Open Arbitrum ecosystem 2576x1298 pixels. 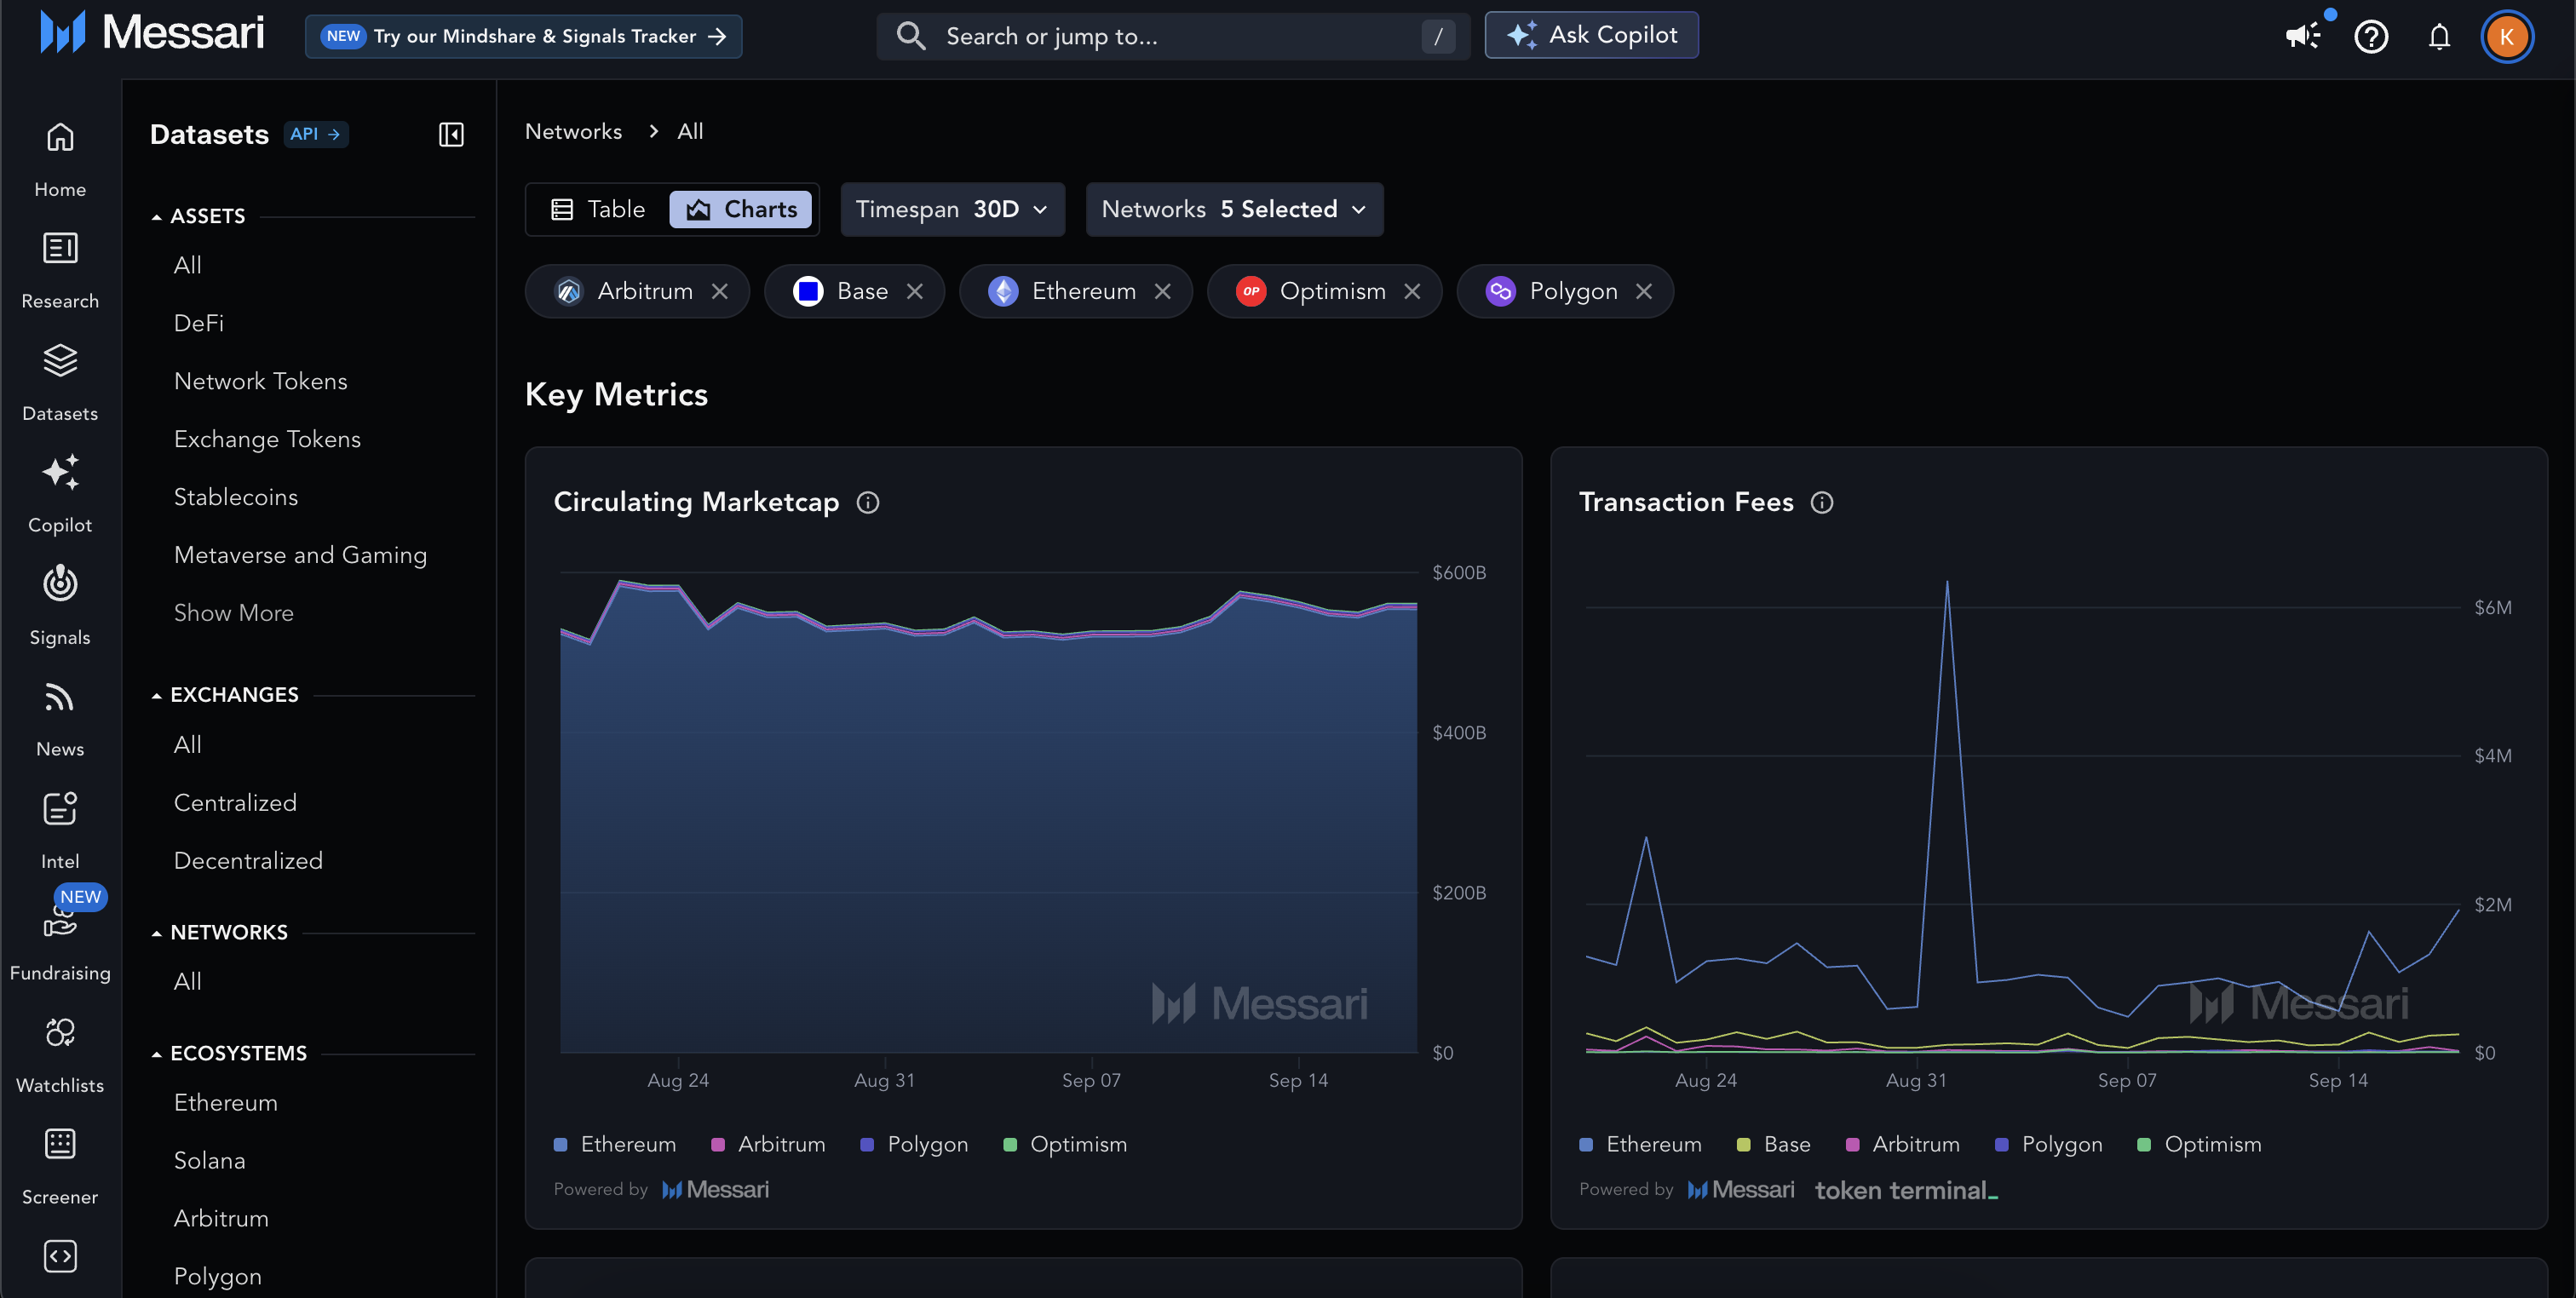[x=221, y=1219]
